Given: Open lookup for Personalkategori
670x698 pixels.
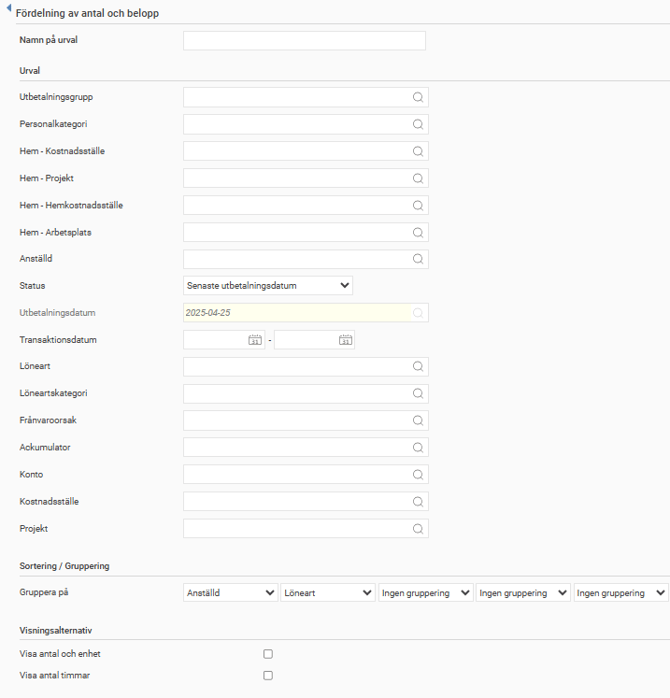Looking at the screenshot, I should (x=418, y=124).
